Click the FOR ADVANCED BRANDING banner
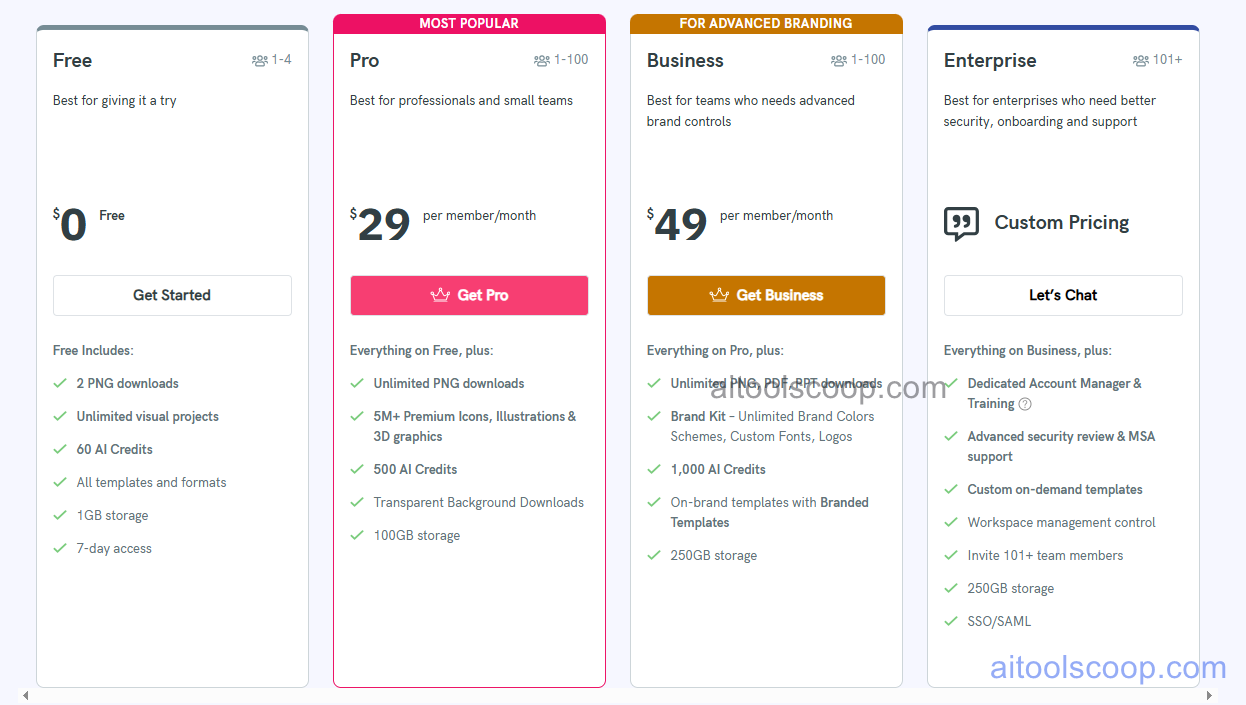 pos(766,22)
